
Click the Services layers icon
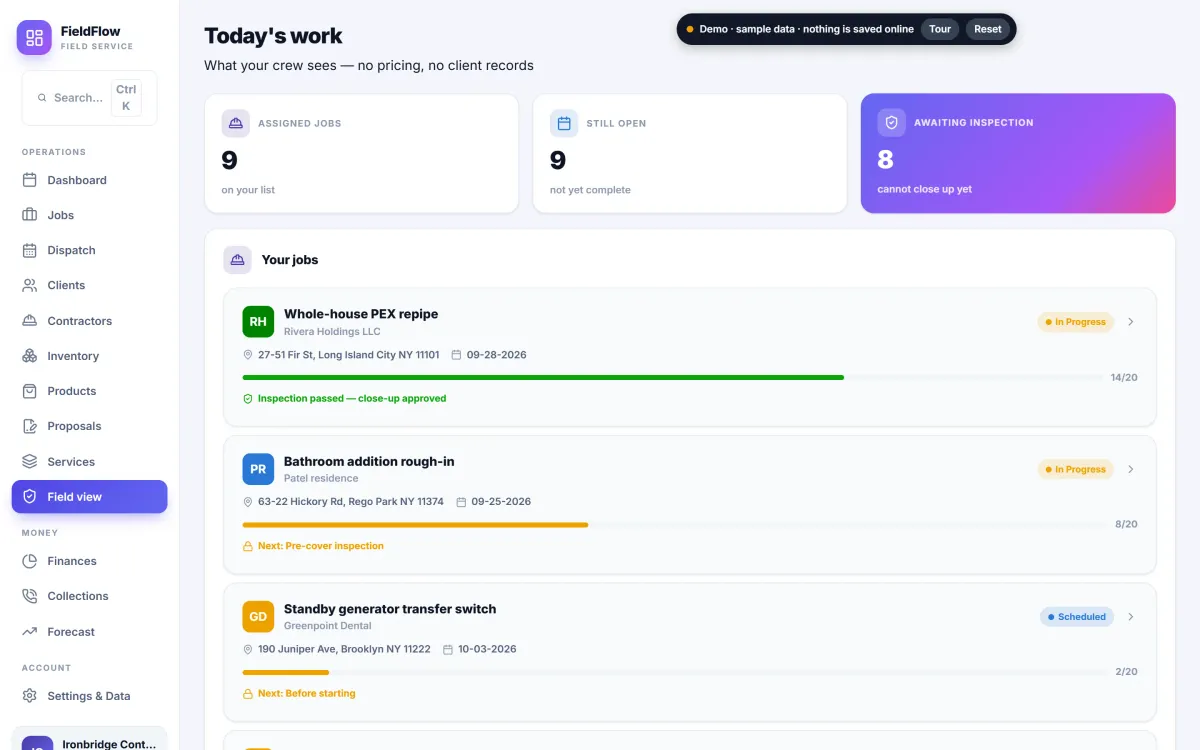coord(30,462)
